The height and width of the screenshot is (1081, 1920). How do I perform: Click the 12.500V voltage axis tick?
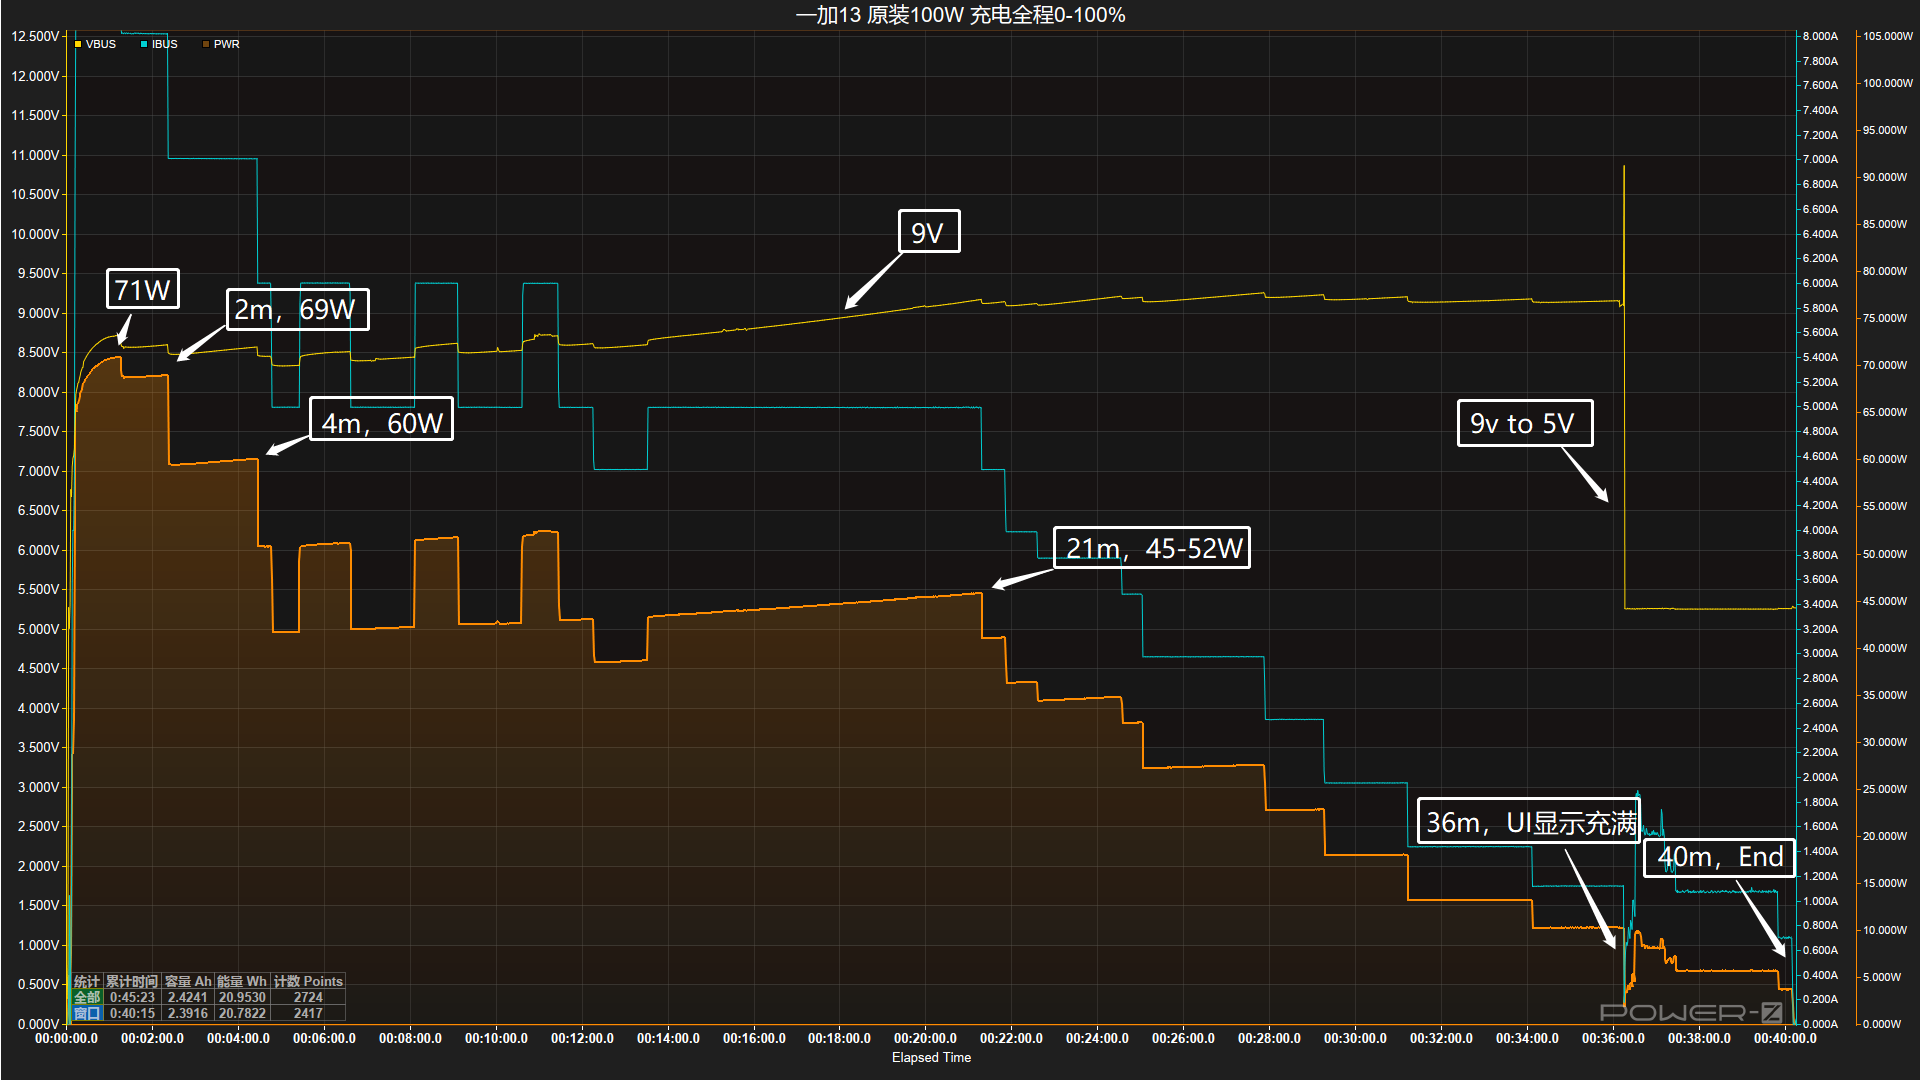tap(35, 36)
